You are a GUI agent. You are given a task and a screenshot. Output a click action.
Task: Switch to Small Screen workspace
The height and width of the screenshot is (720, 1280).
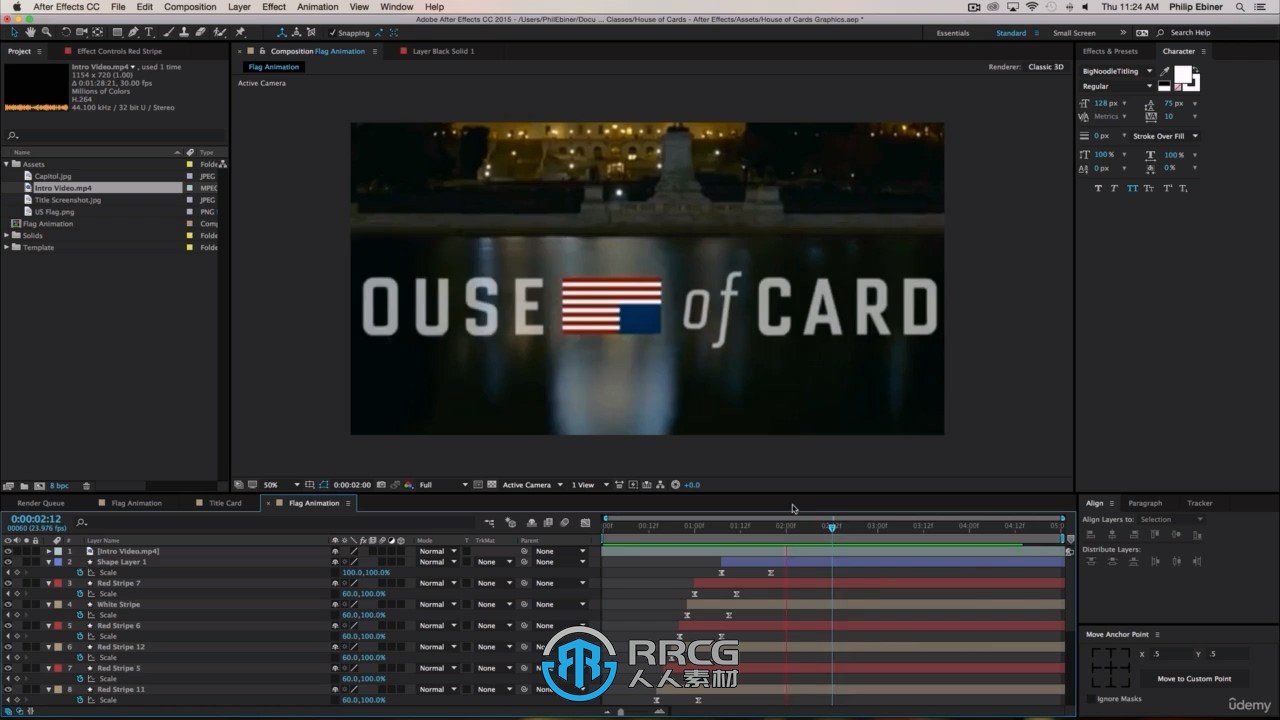tap(1074, 33)
